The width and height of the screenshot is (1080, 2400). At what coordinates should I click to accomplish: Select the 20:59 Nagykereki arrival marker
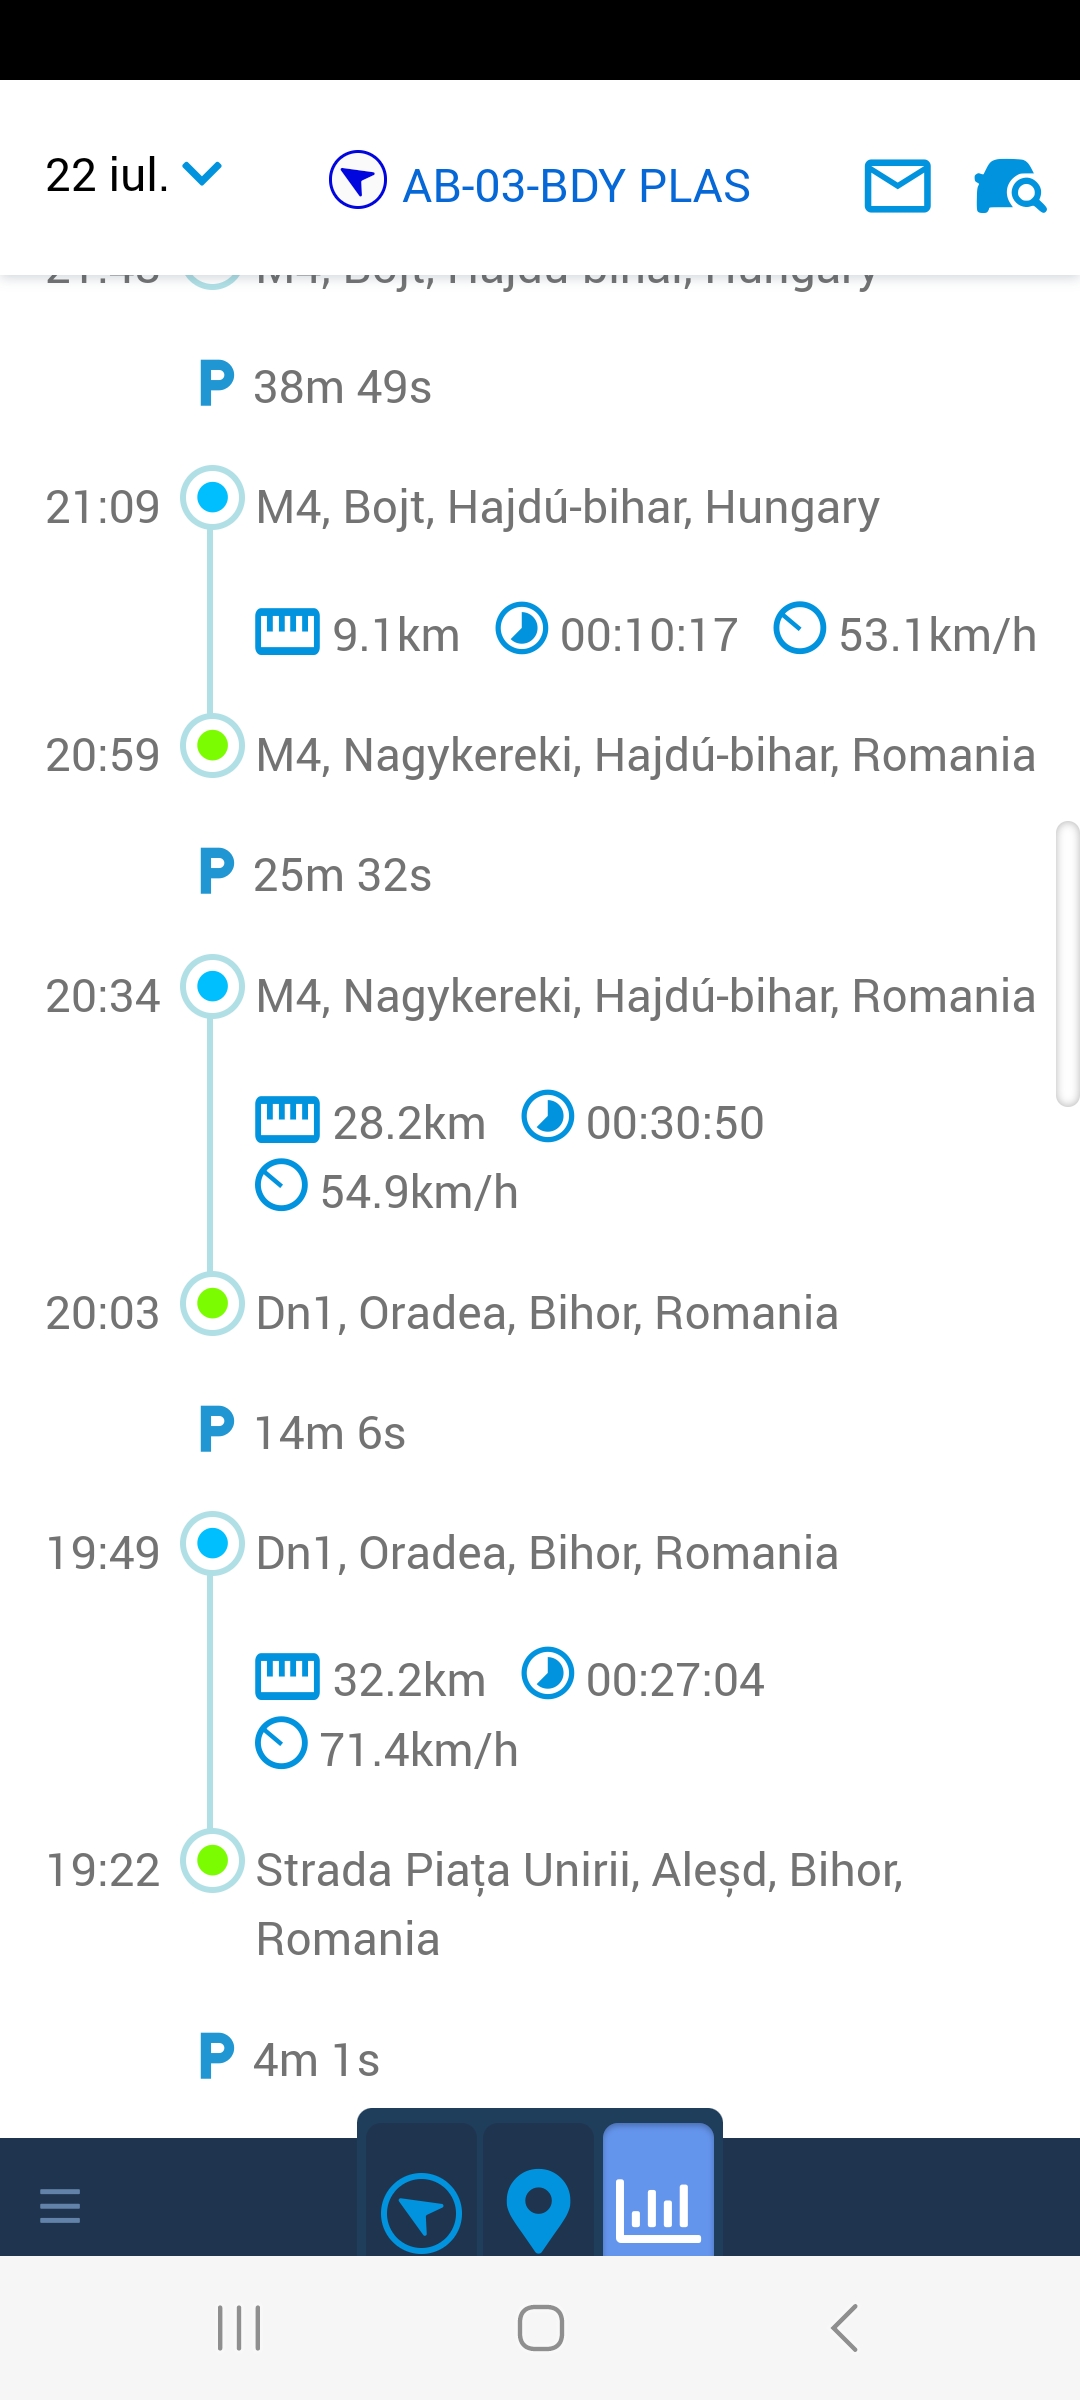(212, 746)
